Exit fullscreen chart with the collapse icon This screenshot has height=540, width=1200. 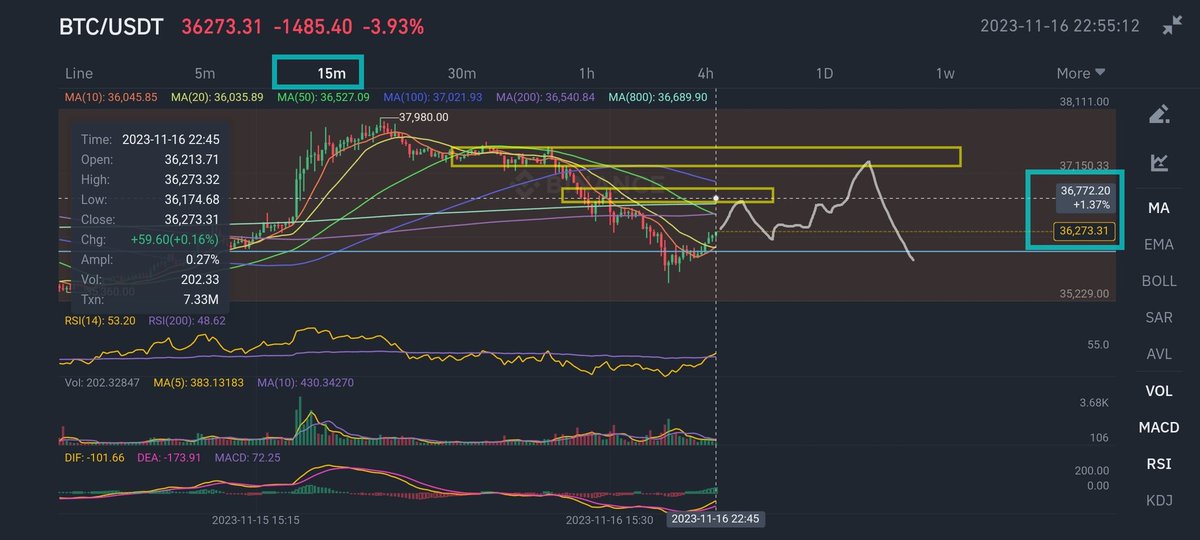coord(1172,26)
